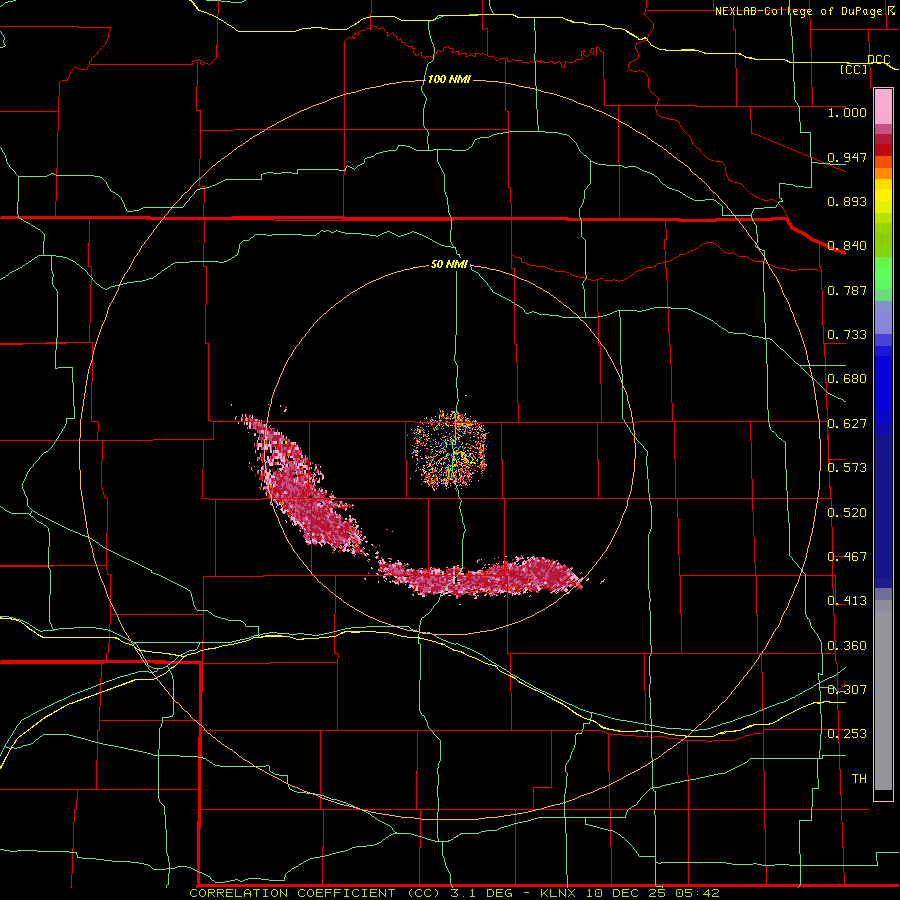900x900 pixels.
Task: Select the 0.573 scale value
Action: (847, 468)
